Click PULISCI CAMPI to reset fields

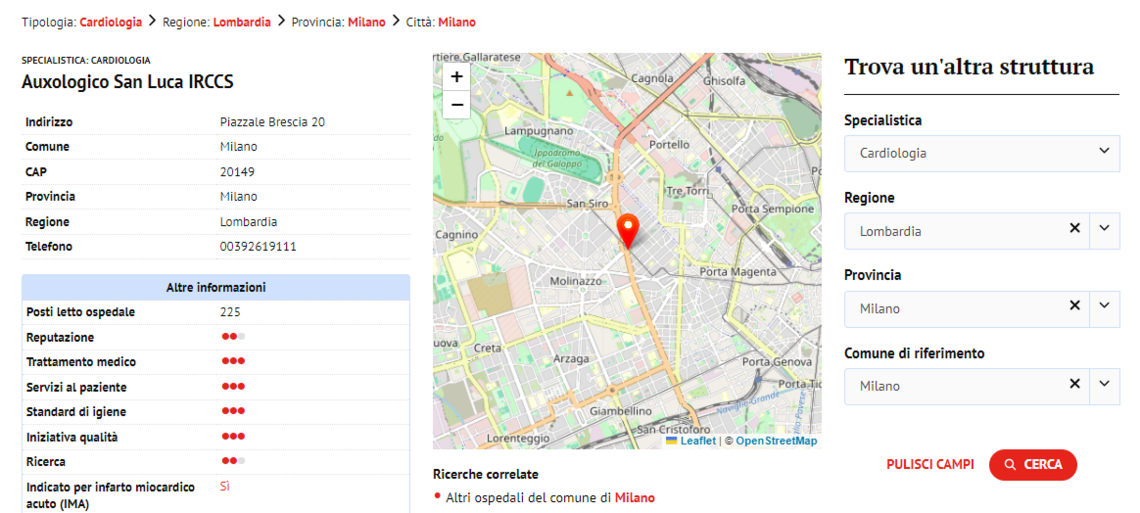[930, 465]
